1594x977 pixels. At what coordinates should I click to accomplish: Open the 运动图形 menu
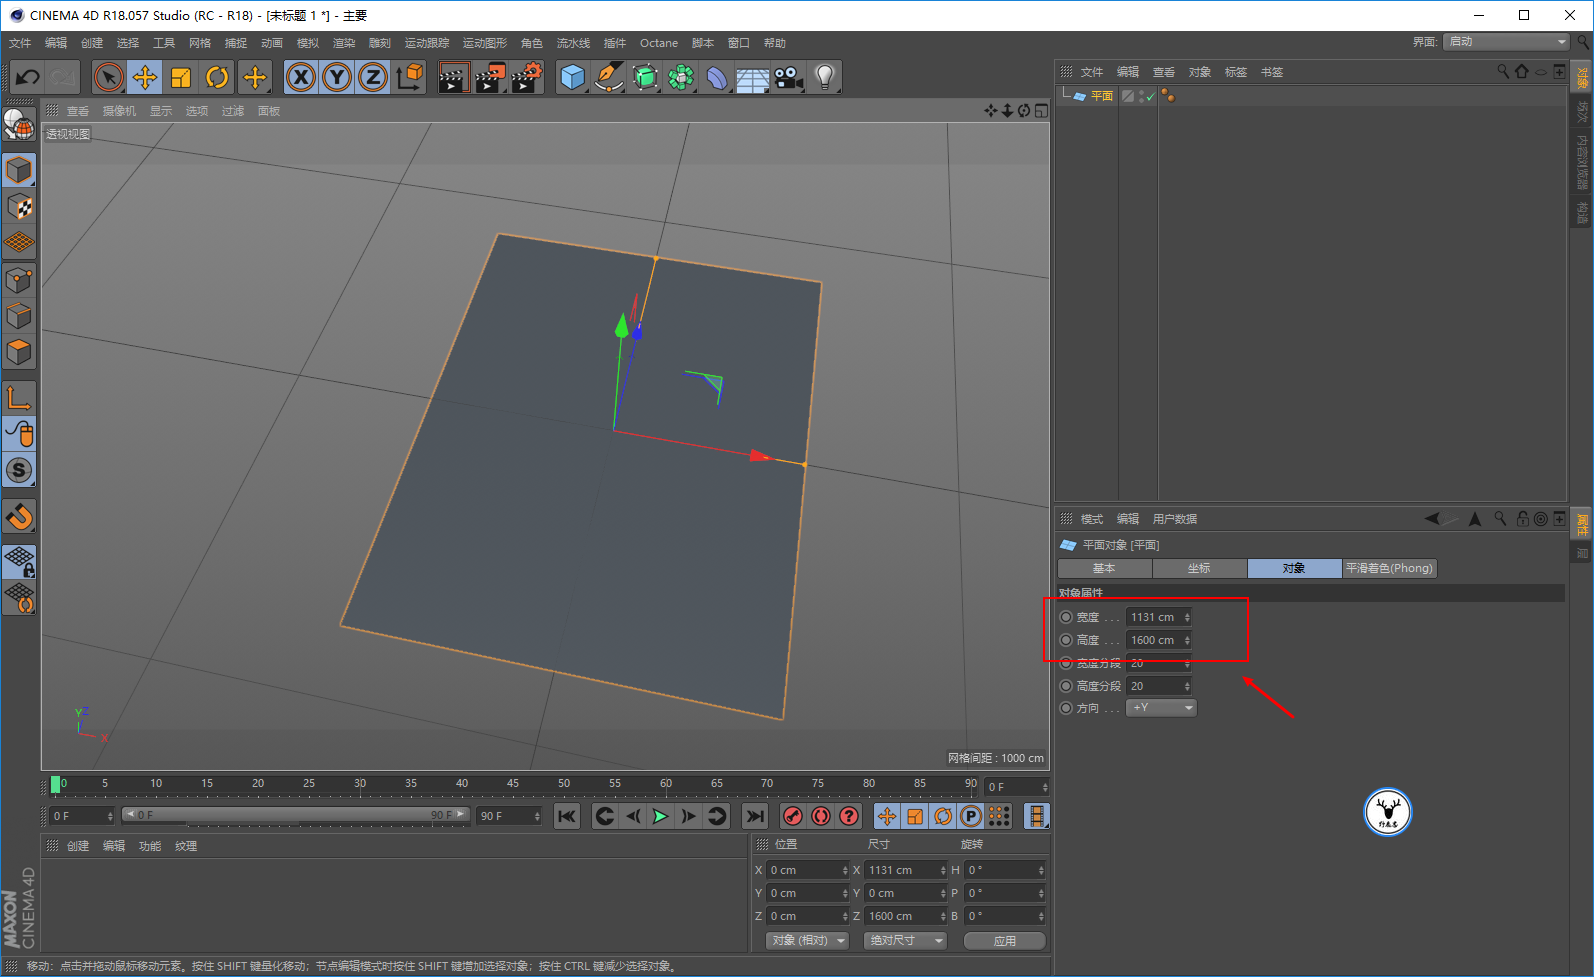point(485,43)
